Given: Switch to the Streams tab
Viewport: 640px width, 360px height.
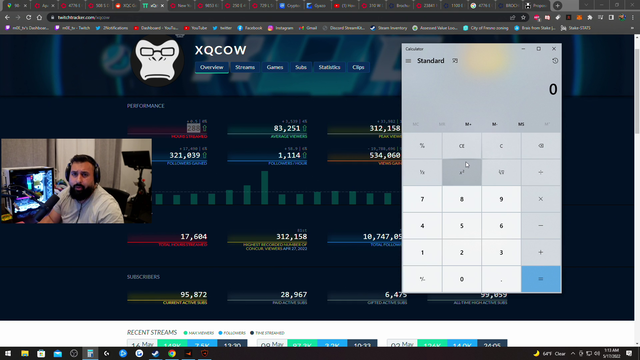Looking at the screenshot, I should click(x=244, y=67).
